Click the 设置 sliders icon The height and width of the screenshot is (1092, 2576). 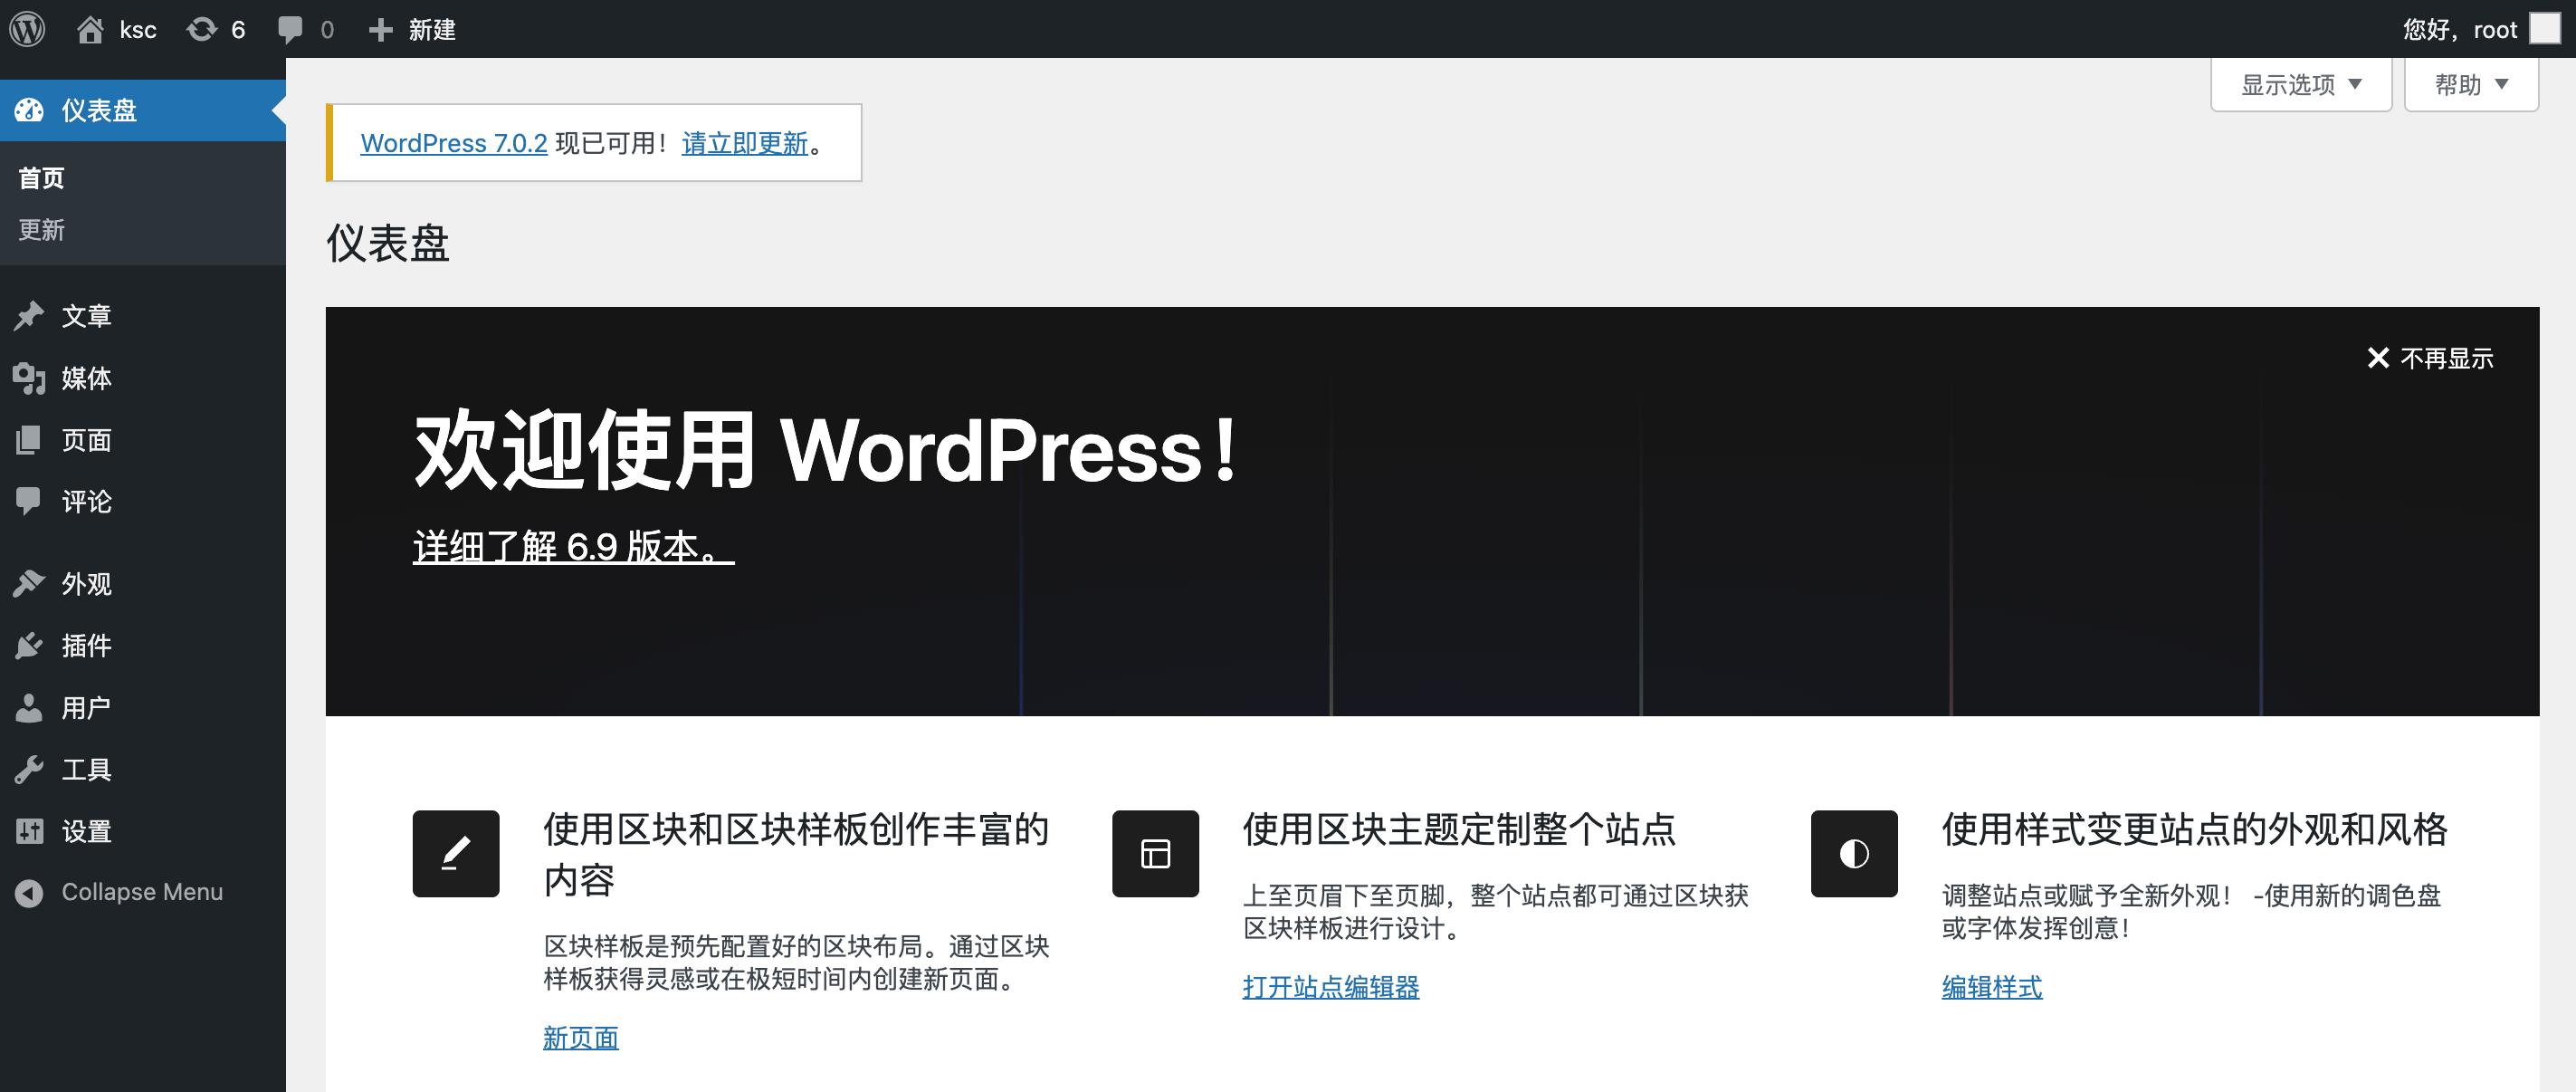(29, 831)
